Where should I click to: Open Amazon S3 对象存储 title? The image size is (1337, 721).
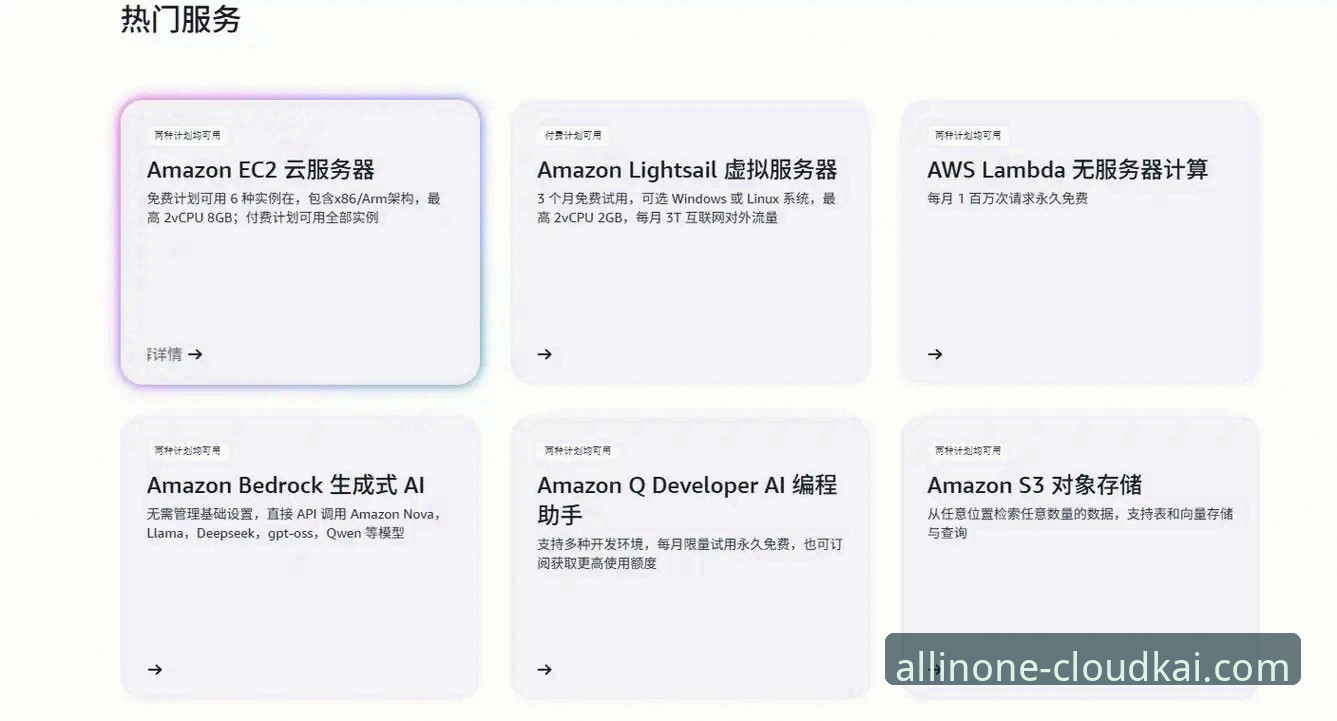(x=1035, y=486)
